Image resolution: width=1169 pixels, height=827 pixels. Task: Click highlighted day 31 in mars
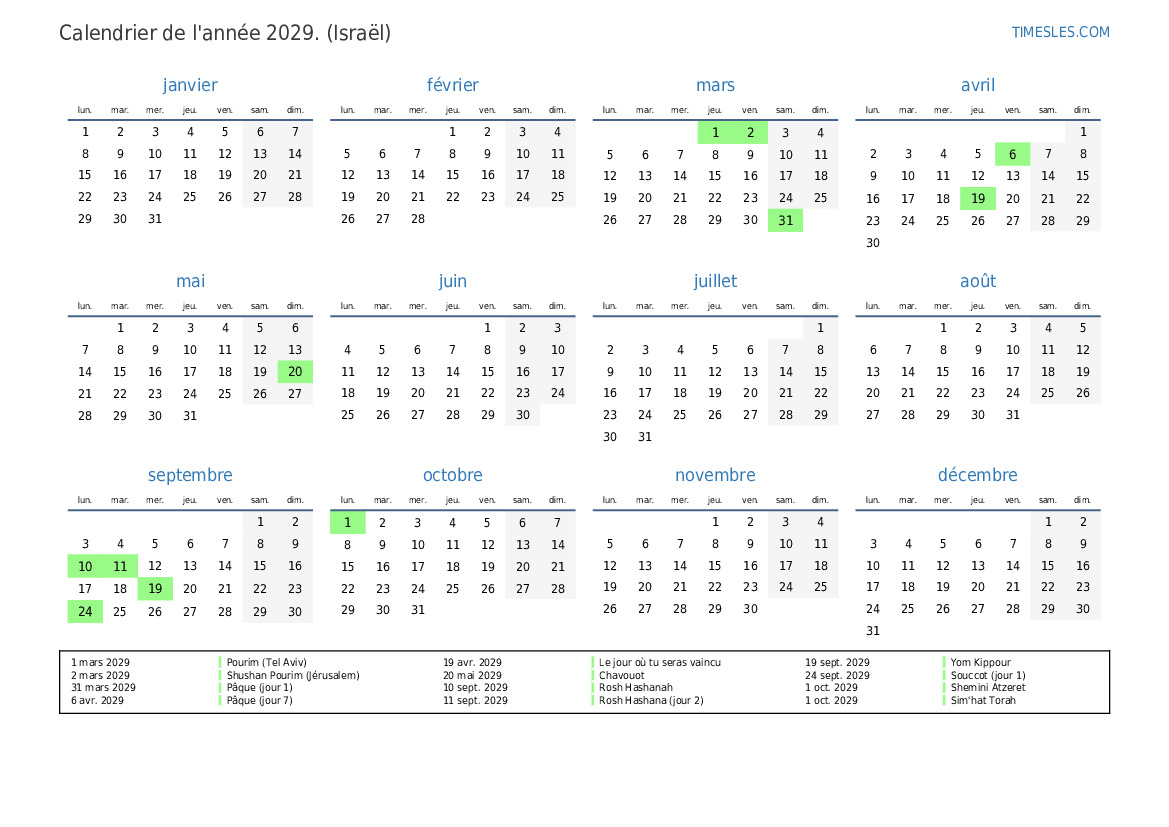[x=785, y=221]
